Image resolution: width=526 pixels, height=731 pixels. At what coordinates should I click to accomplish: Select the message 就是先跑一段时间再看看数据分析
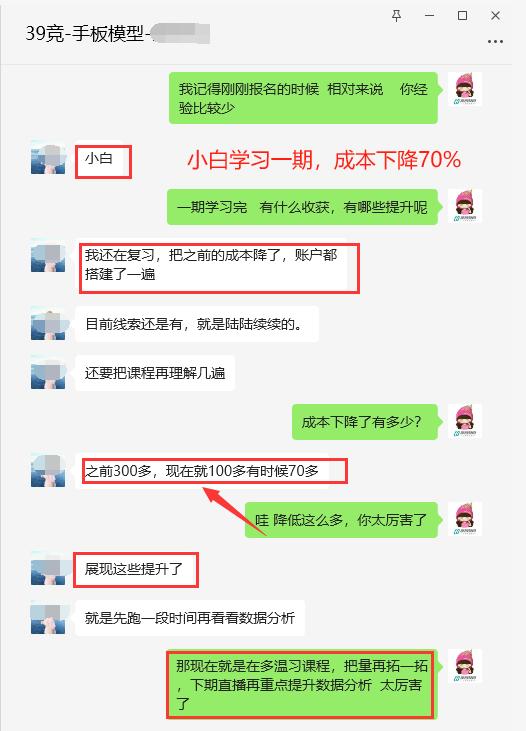[x=190, y=618]
